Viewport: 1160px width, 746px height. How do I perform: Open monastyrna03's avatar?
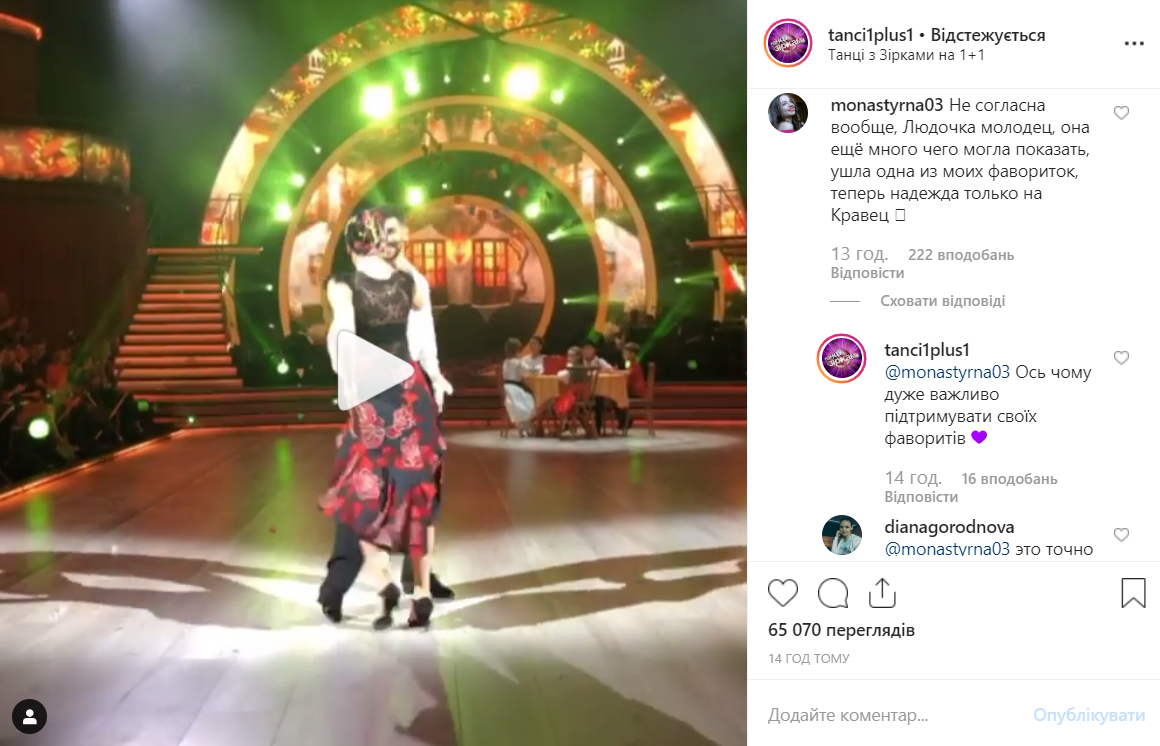788,113
